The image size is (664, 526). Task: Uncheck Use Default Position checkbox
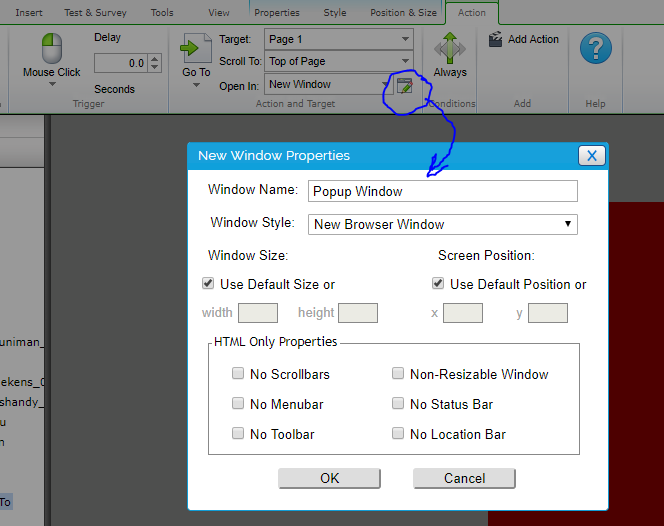coord(438,283)
